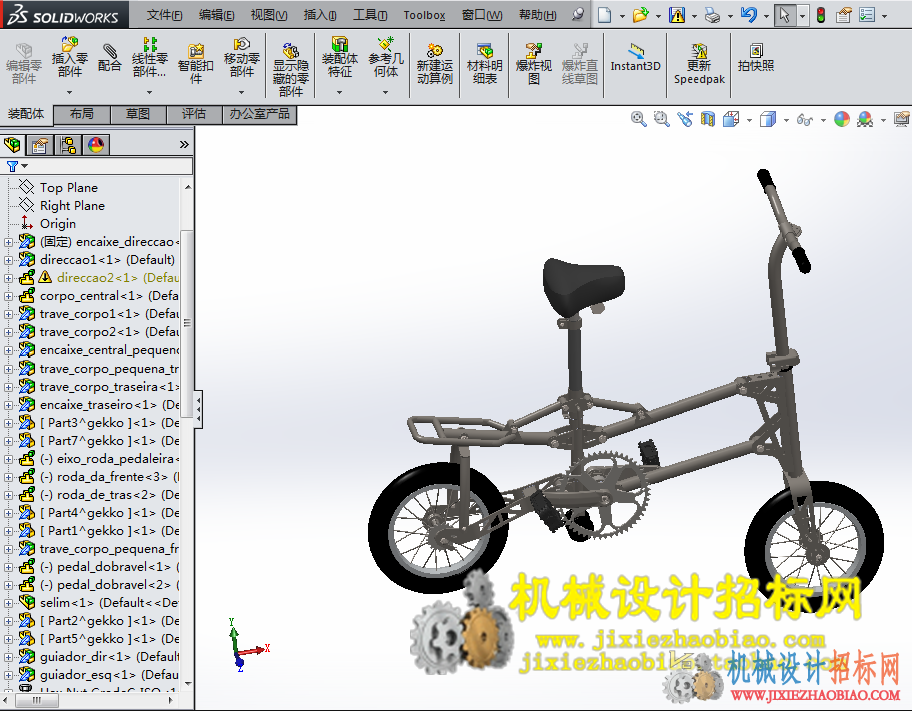912x711 pixels.
Task: Expand direccao2<1> warning component node
Action: point(8,278)
